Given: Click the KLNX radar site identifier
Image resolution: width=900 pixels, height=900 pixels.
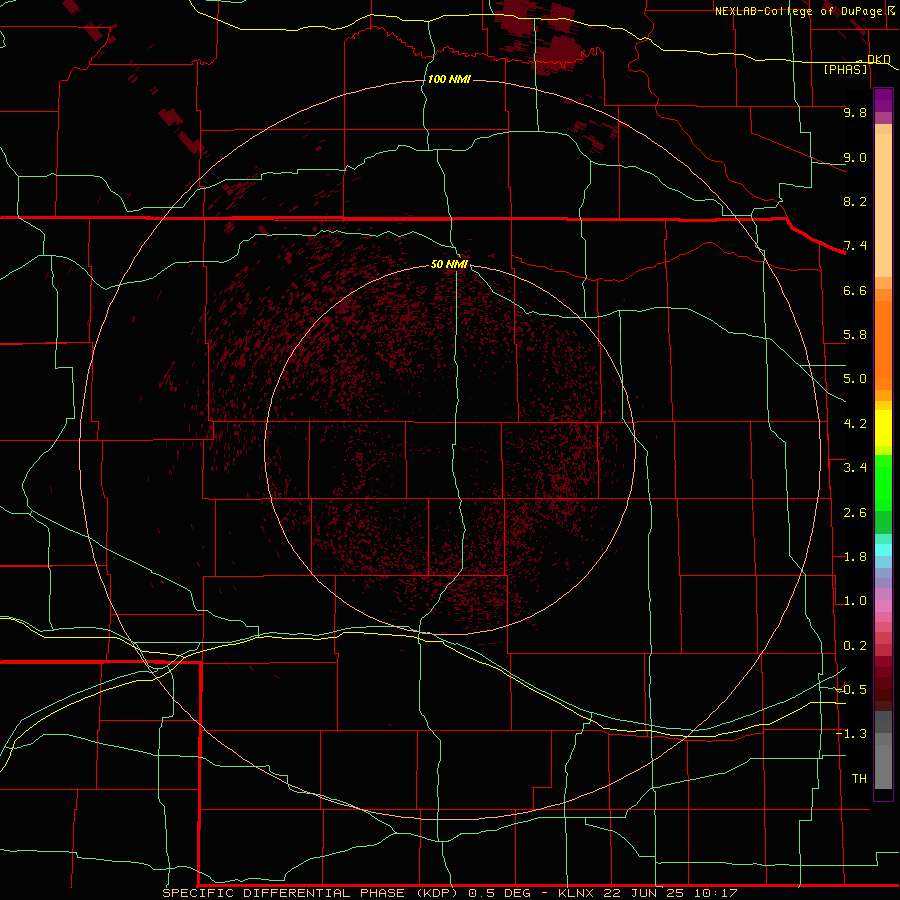Looking at the screenshot, I should pos(576,893).
